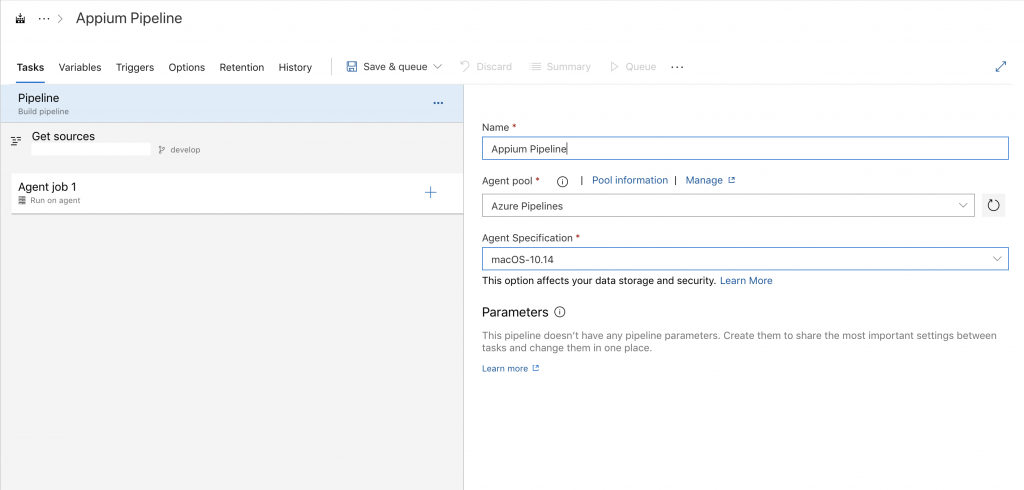Switch to the Tasks tab
The image size is (1024, 490).
coord(30,67)
